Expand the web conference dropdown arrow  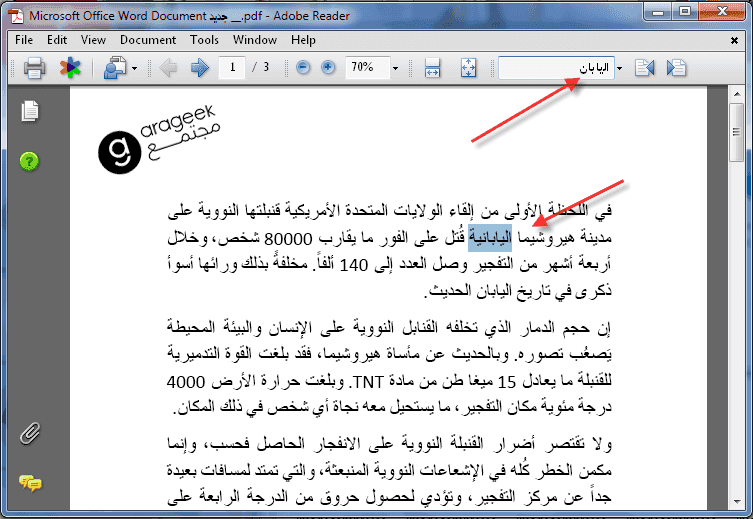[x=132, y=68]
